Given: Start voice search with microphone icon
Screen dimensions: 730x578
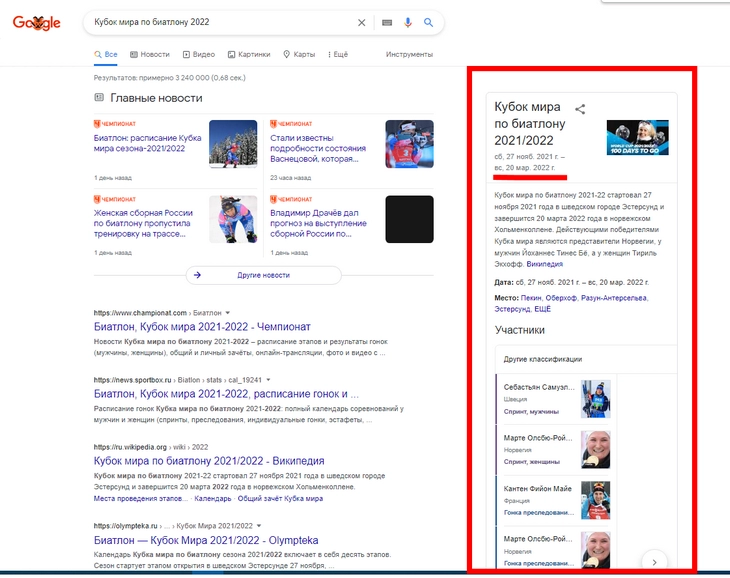Looking at the screenshot, I should pos(408,22).
